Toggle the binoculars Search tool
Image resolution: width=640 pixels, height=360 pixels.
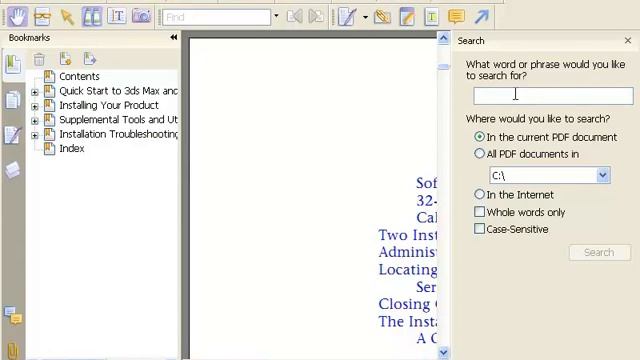[x=92, y=17]
